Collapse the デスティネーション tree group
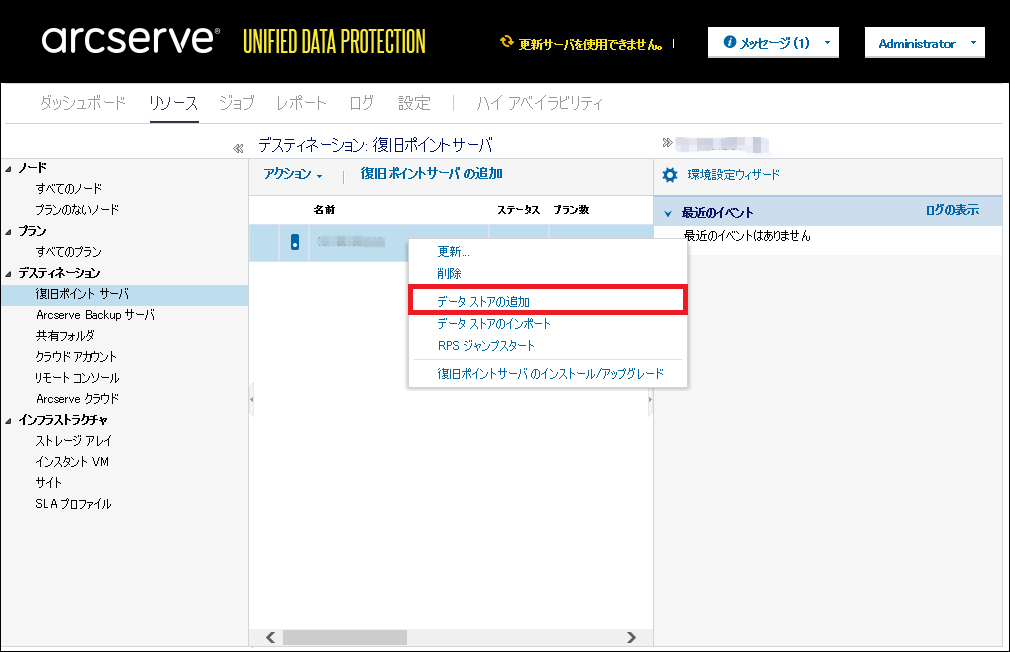Screen dimensions: 1010x652 8,274
